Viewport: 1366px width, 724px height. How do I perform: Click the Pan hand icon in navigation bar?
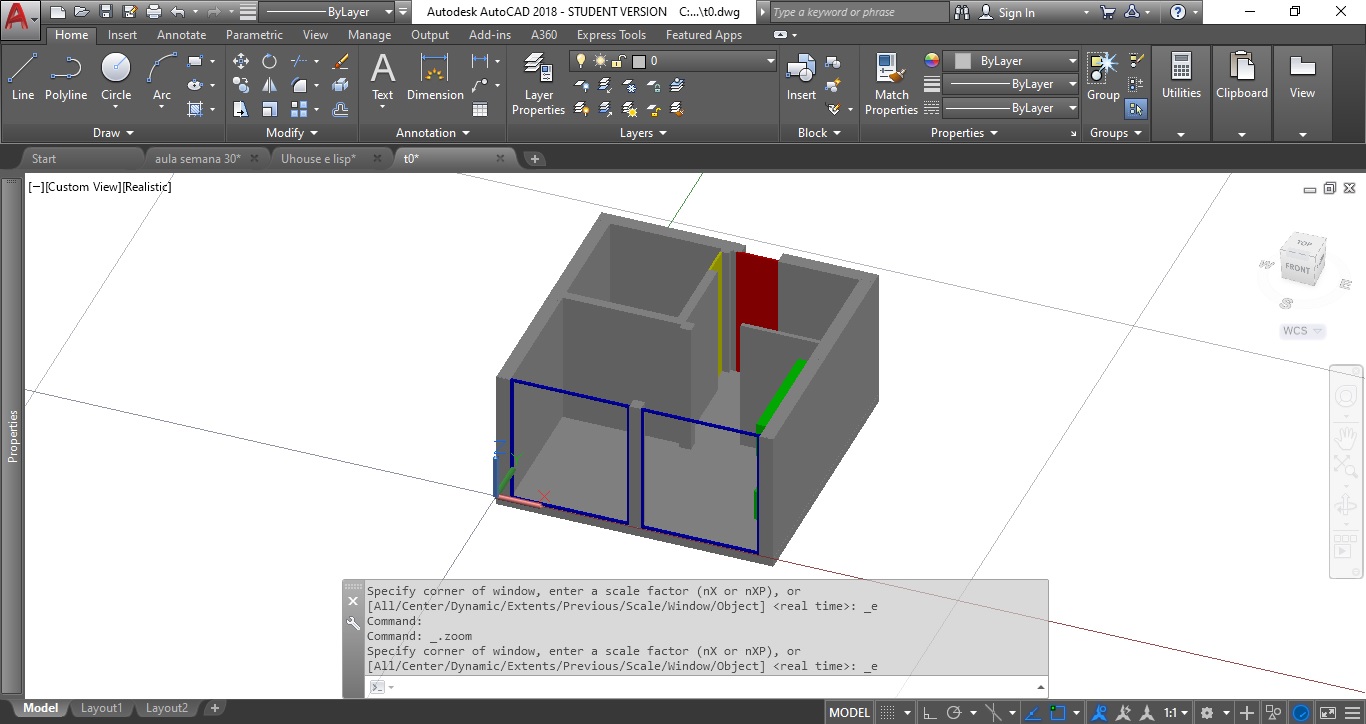coord(1346,437)
